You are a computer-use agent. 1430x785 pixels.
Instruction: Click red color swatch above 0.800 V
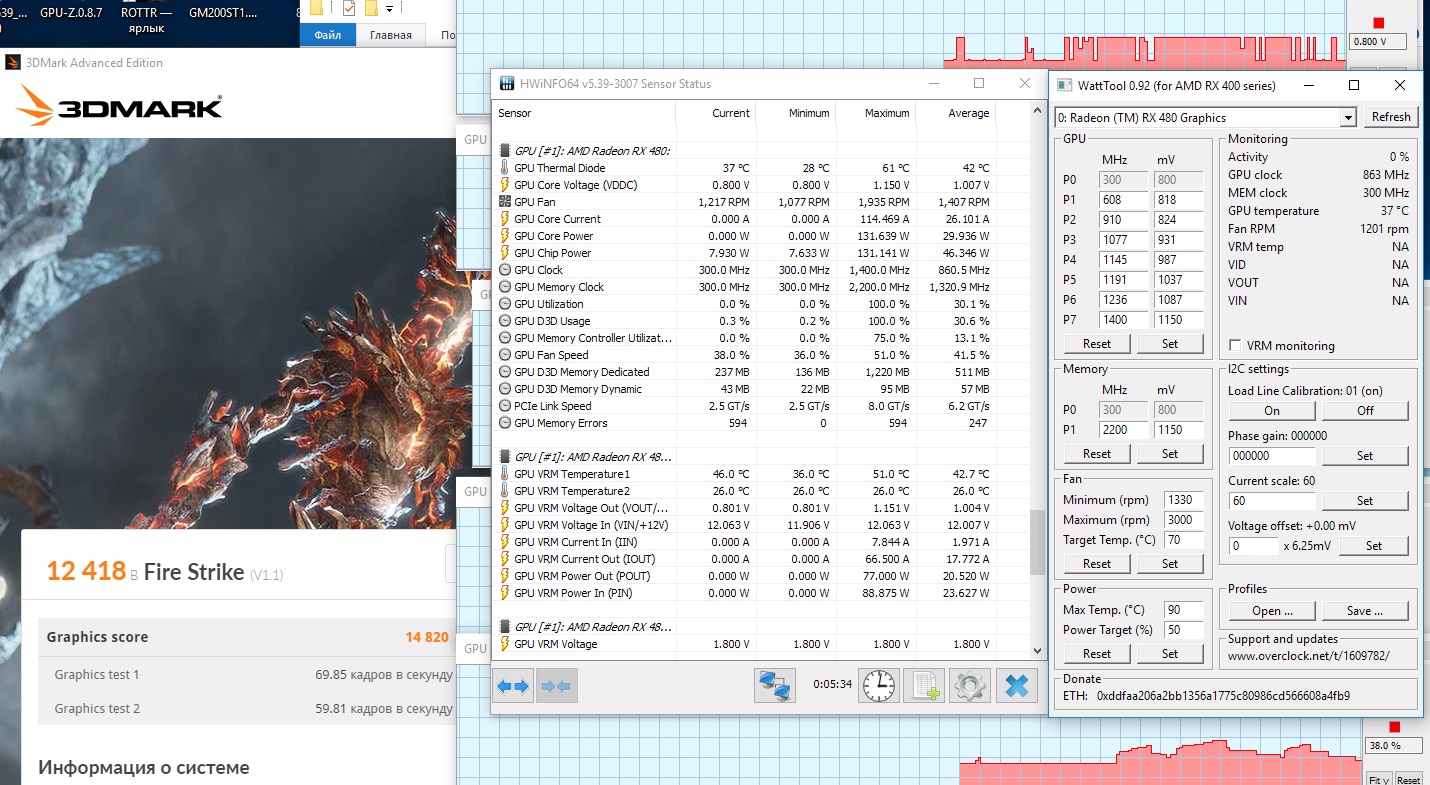coord(1379,23)
